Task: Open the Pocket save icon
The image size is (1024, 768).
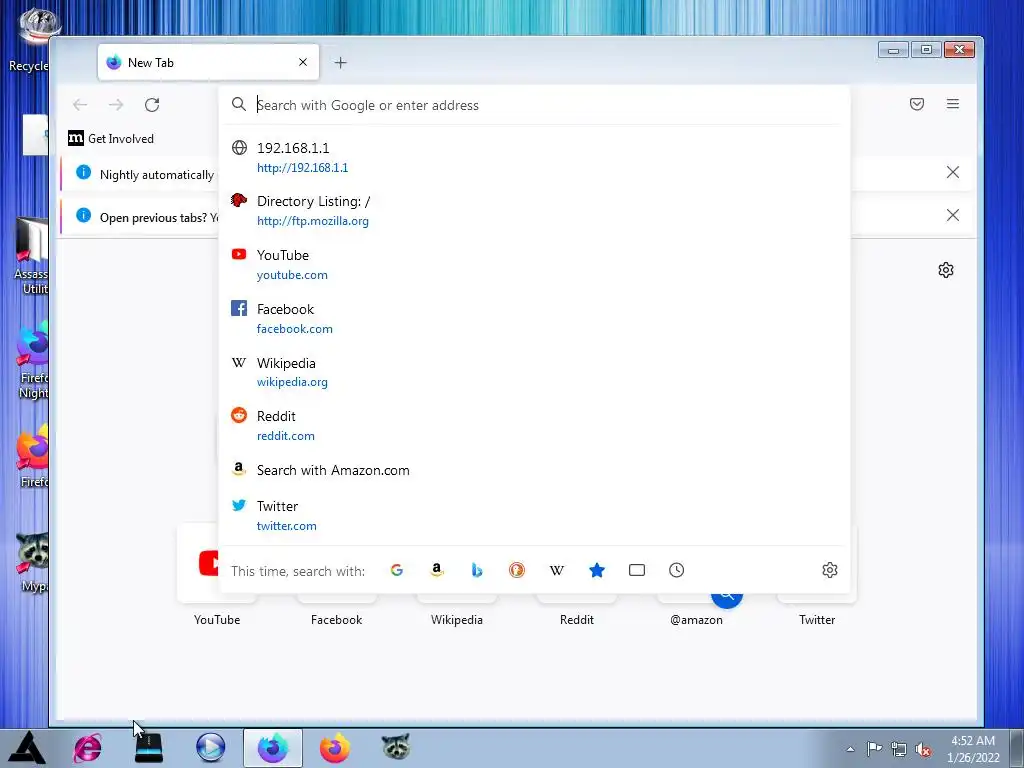Action: click(x=917, y=104)
